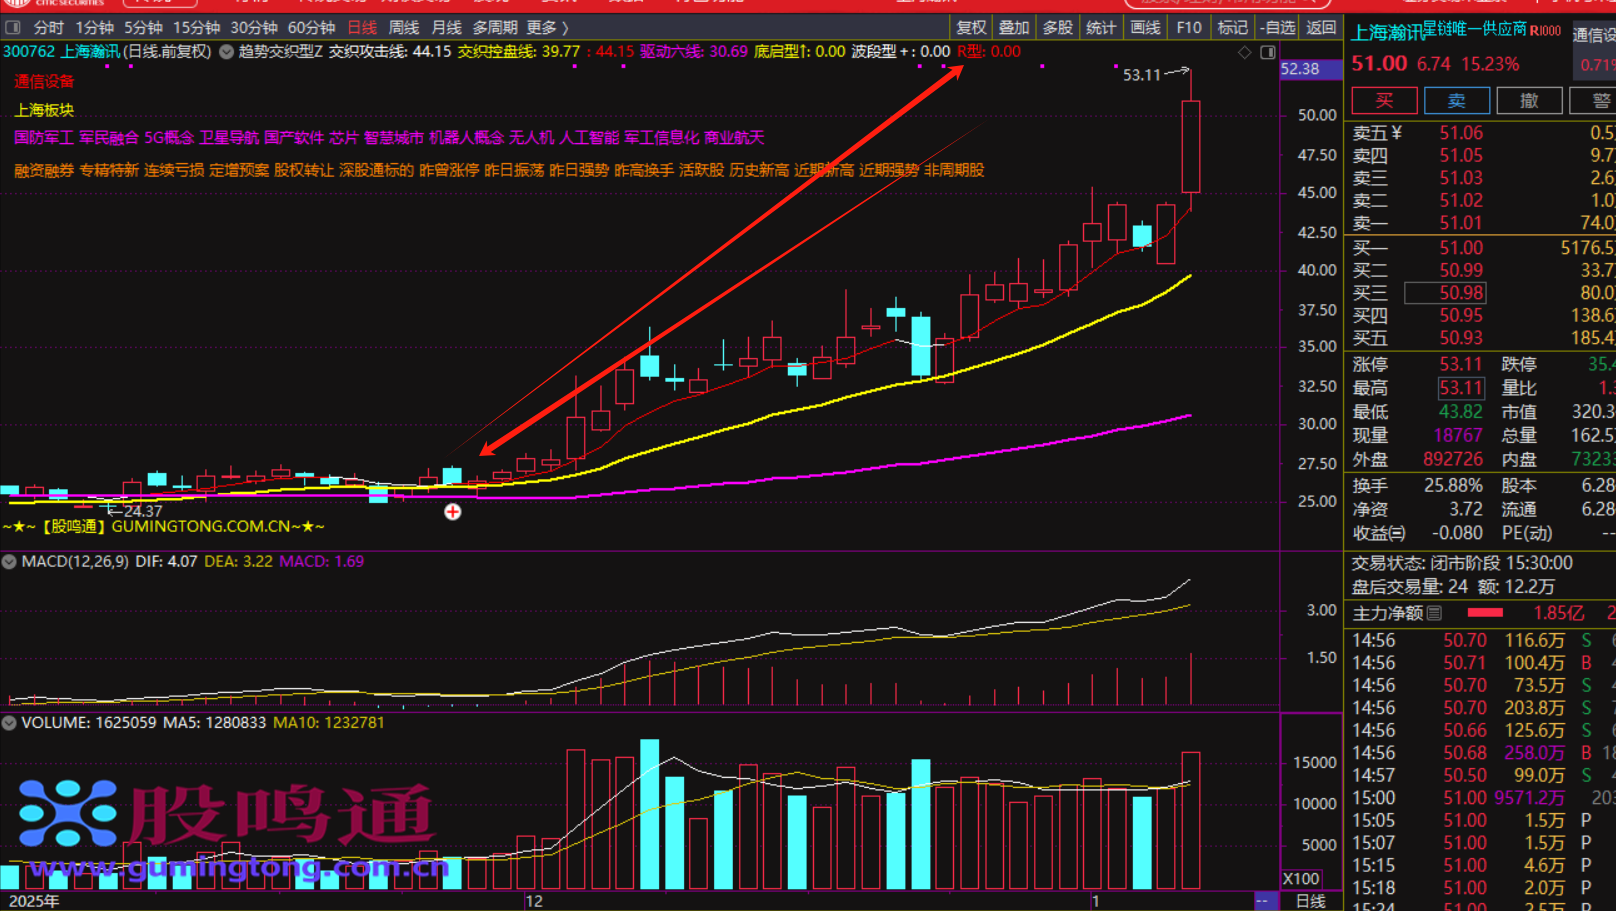Open the VOLUME indicator dropdown arrow
Screen dimensions: 1616x911
[9, 723]
